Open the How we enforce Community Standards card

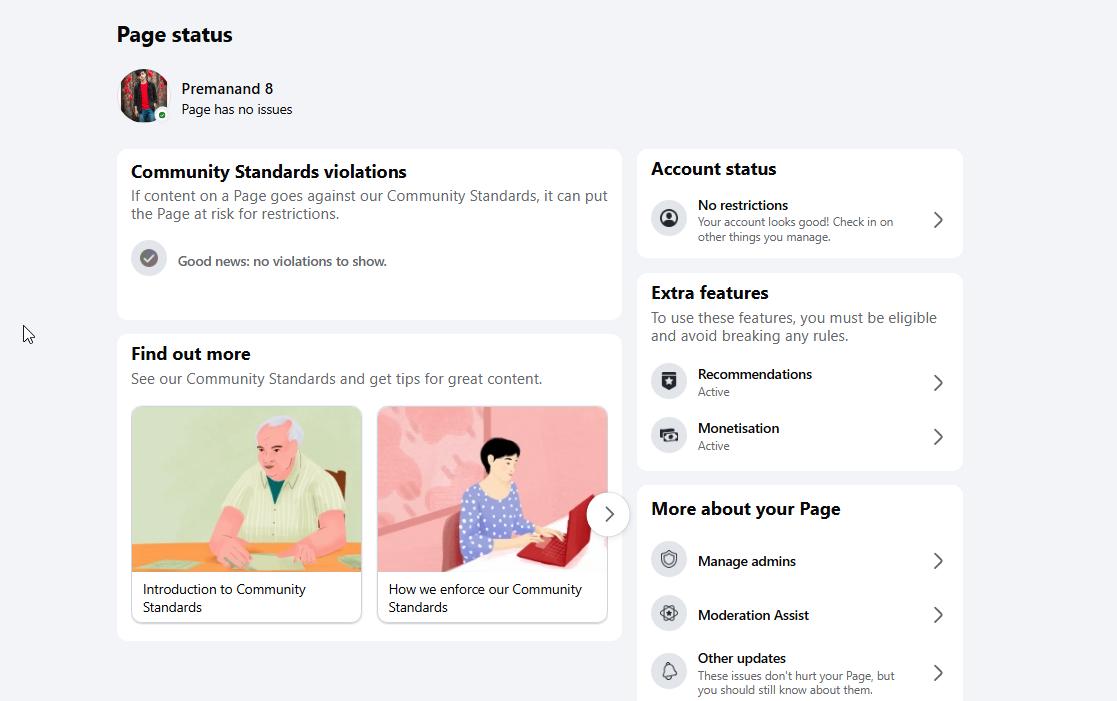(492, 514)
